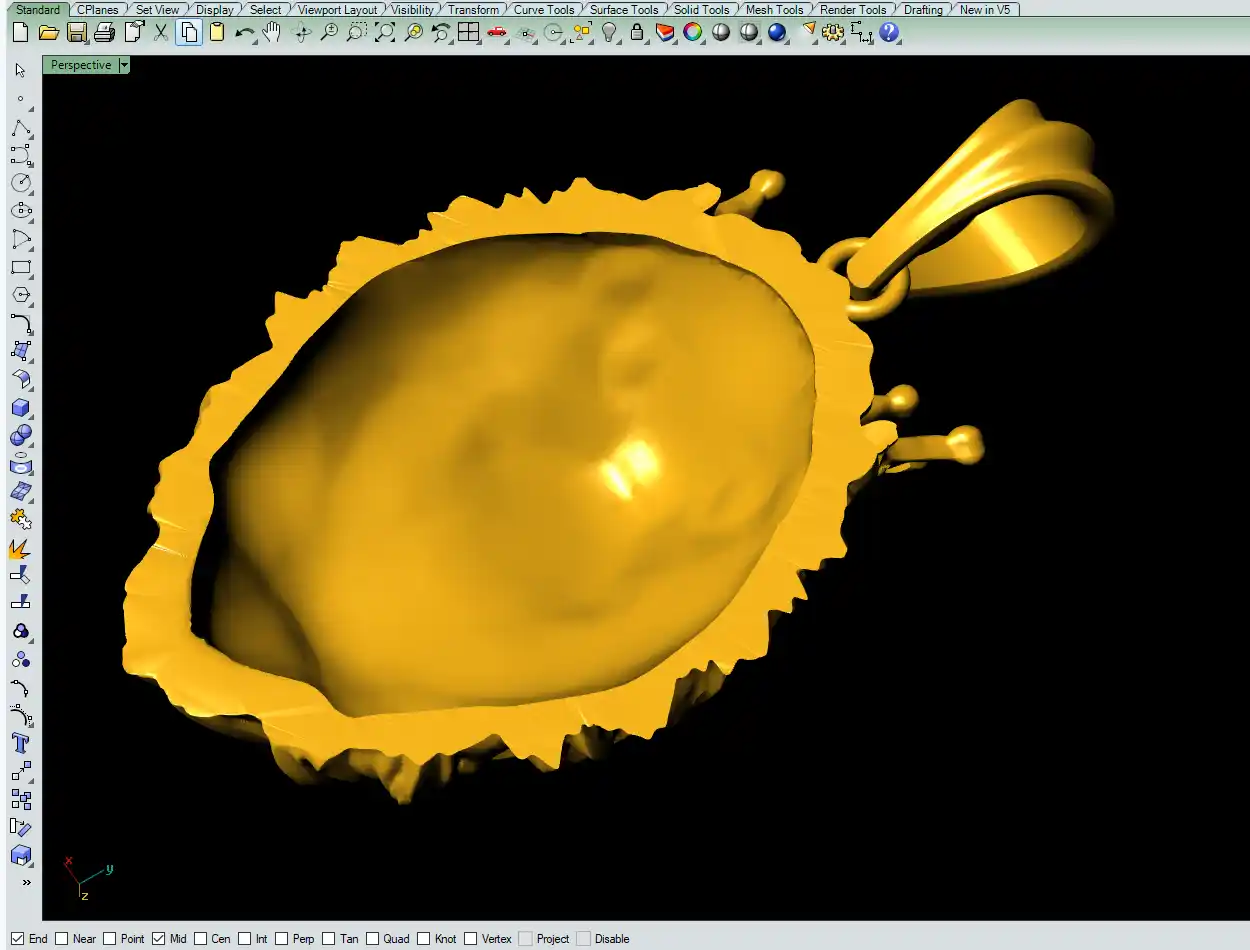1250x950 pixels.
Task: Open the Help question mark icon
Action: click(889, 32)
